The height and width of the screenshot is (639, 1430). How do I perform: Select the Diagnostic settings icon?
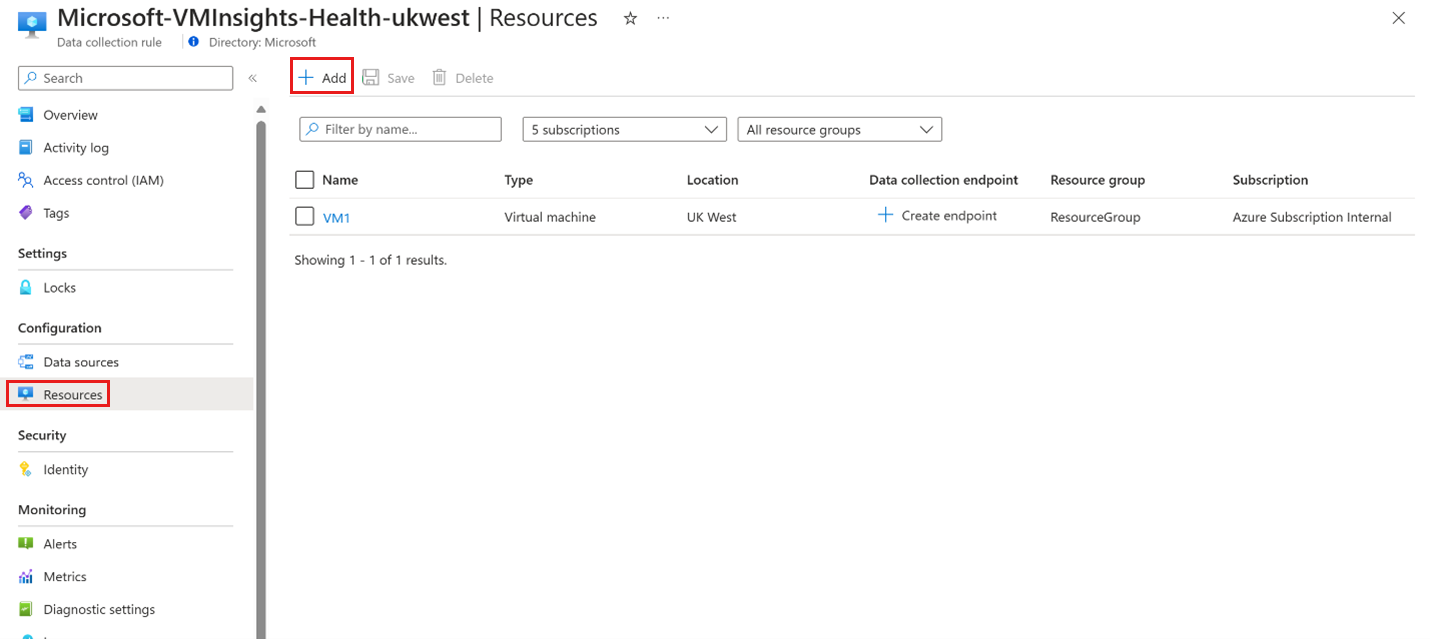[25, 609]
